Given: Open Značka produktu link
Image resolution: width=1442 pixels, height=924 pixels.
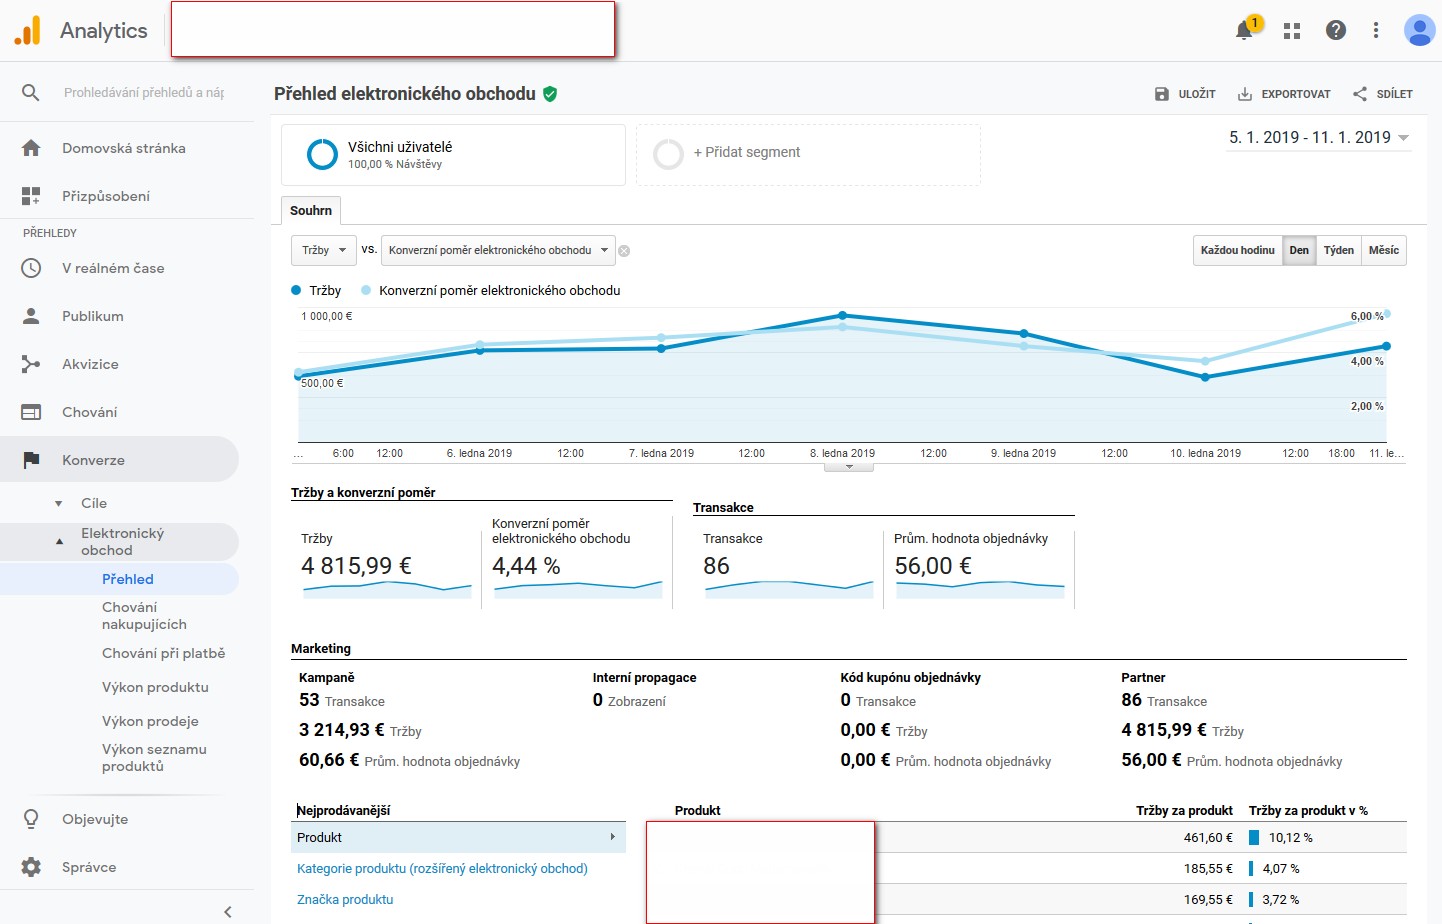Looking at the screenshot, I should (x=345, y=899).
